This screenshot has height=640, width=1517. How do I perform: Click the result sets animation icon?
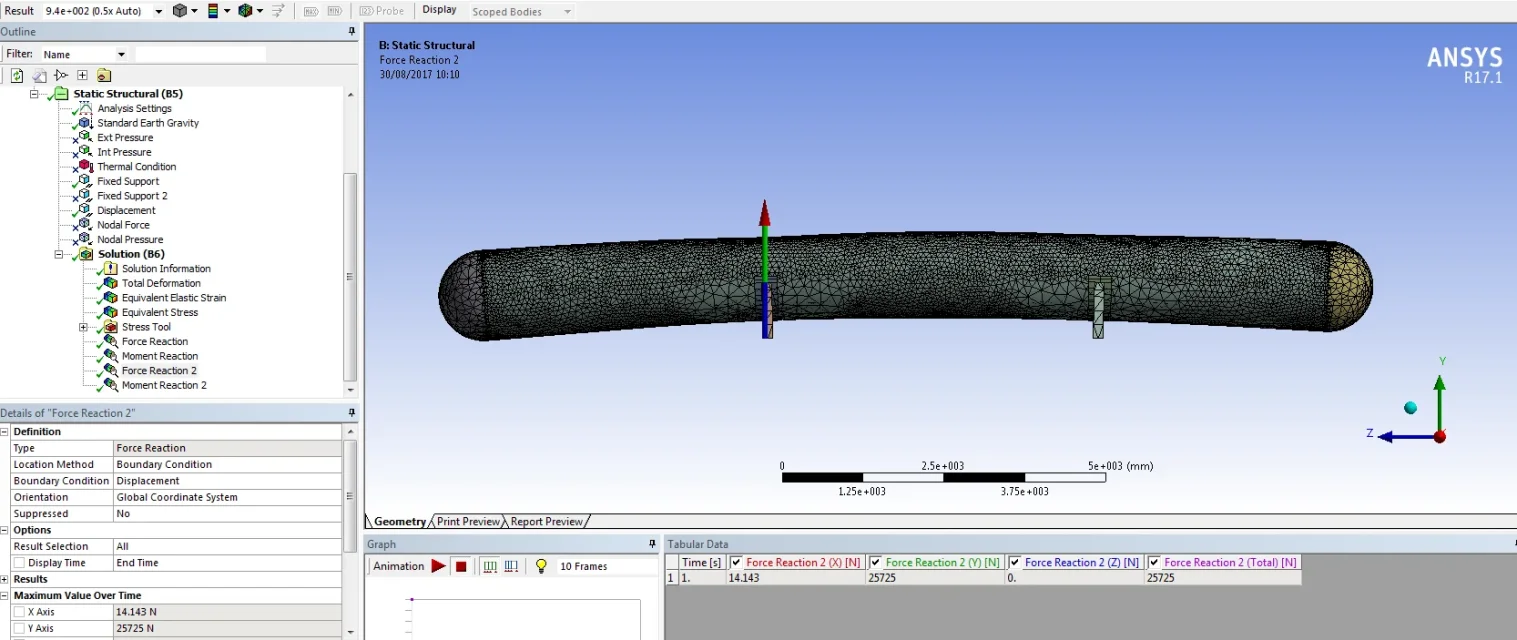tap(511, 566)
